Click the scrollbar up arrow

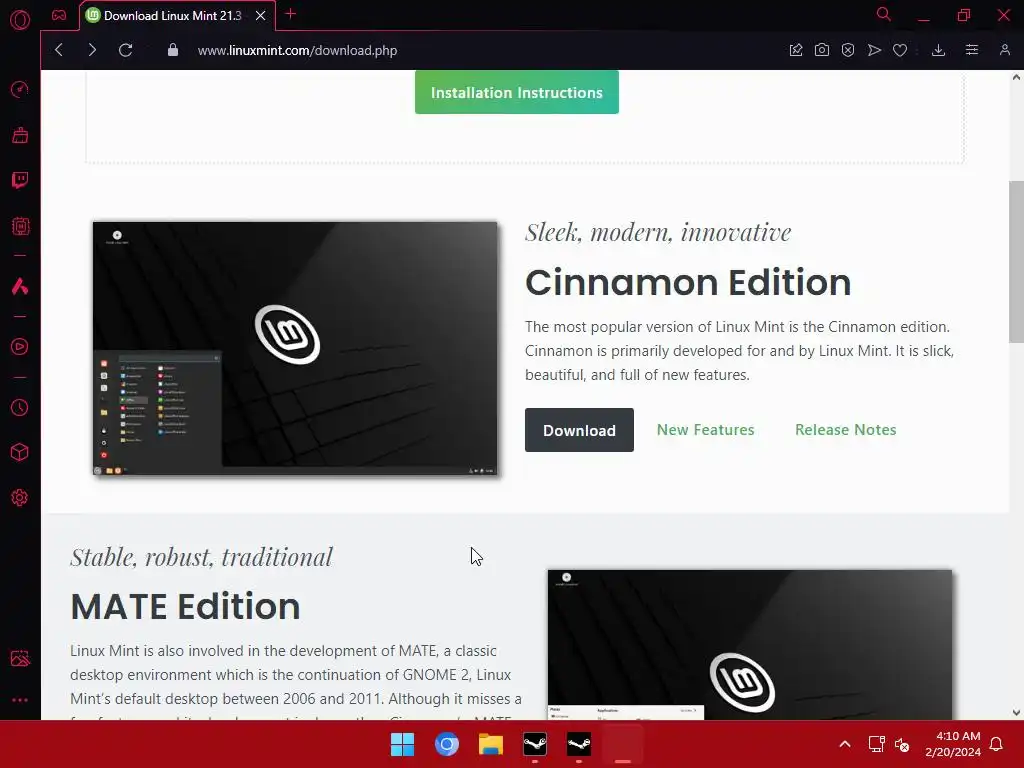pos(1016,77)
